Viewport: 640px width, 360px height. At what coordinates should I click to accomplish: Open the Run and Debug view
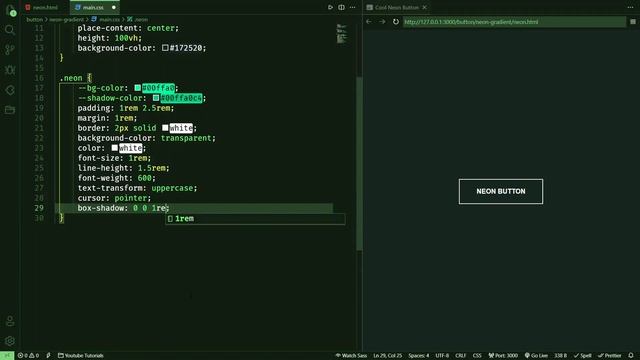tap(10, 70)
